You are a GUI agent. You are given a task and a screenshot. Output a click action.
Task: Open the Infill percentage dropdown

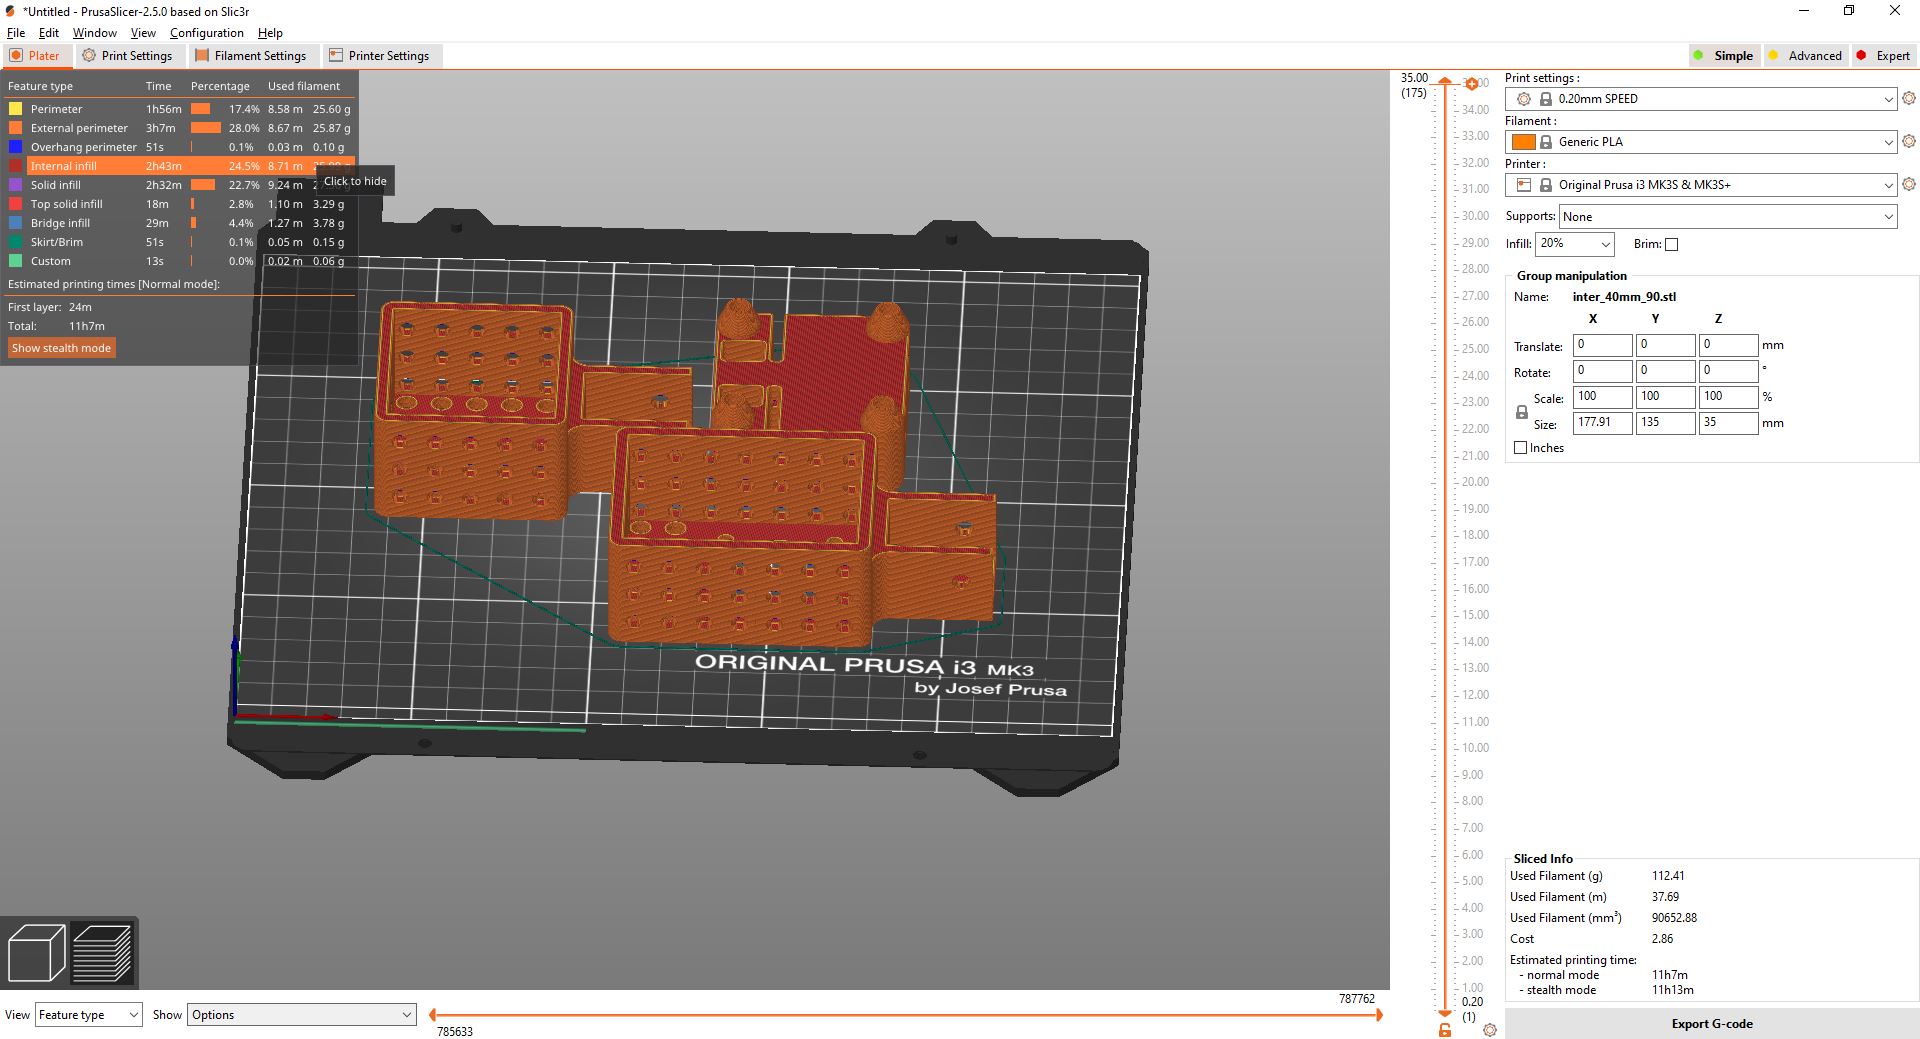1574,244
